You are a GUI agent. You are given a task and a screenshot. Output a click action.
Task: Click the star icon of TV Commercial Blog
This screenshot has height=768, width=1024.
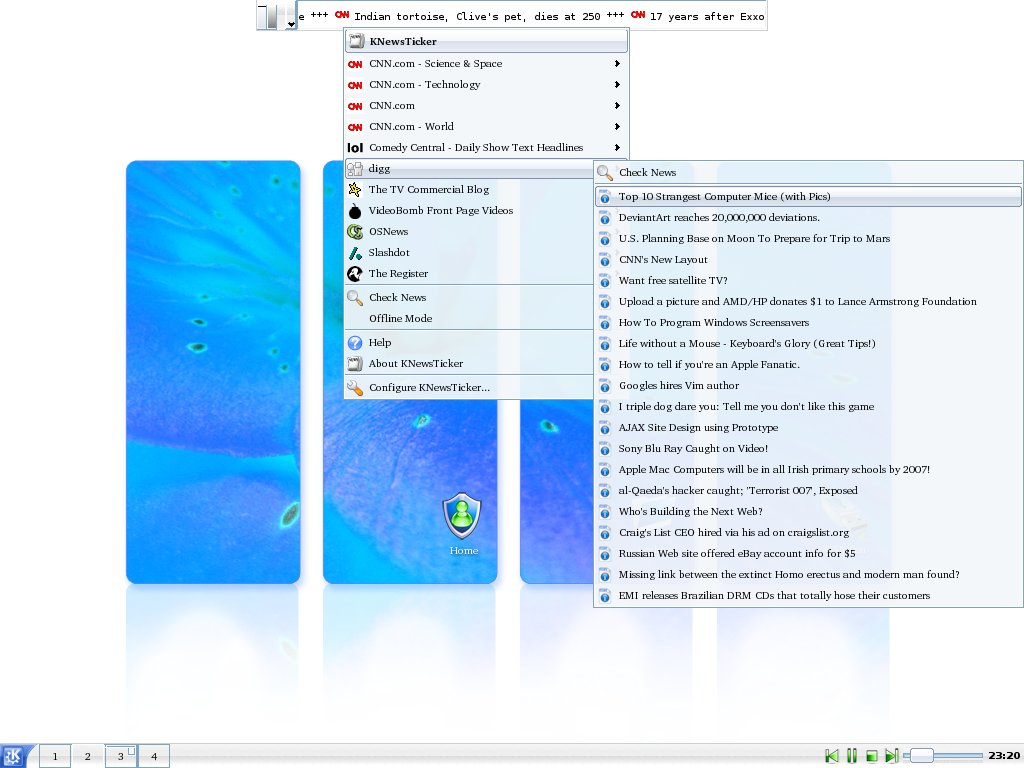355,189
